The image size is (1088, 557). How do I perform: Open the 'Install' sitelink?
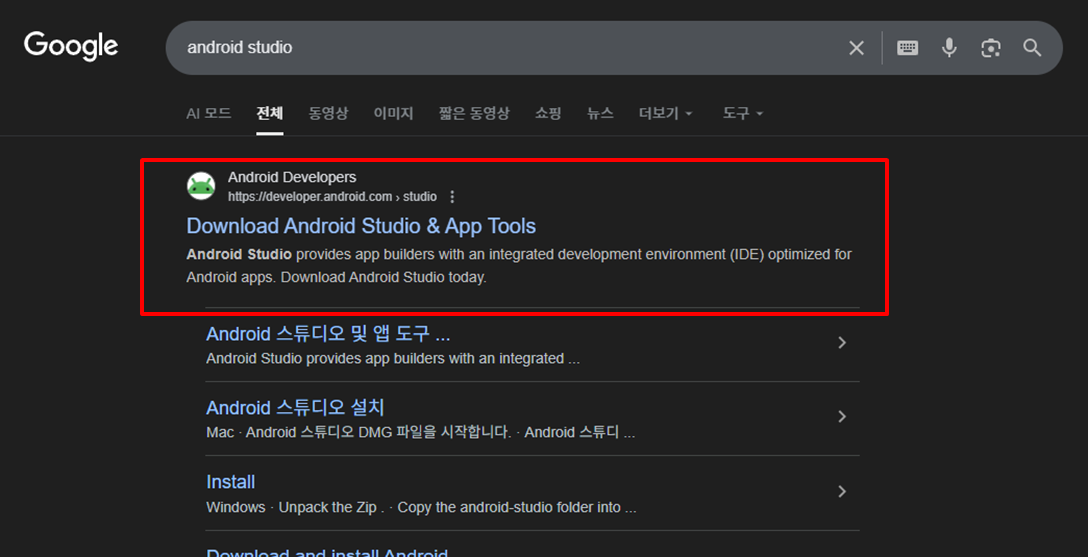click(230, 482)
